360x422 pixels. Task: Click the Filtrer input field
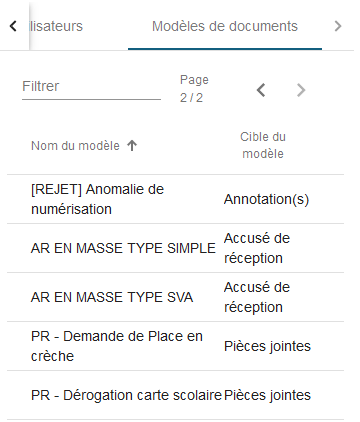pyautogui.click(x=91, y=87)
